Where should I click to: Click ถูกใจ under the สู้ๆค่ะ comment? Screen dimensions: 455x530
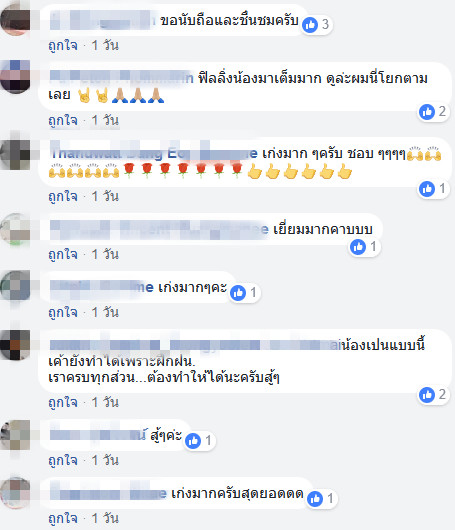tap(63, 460)
